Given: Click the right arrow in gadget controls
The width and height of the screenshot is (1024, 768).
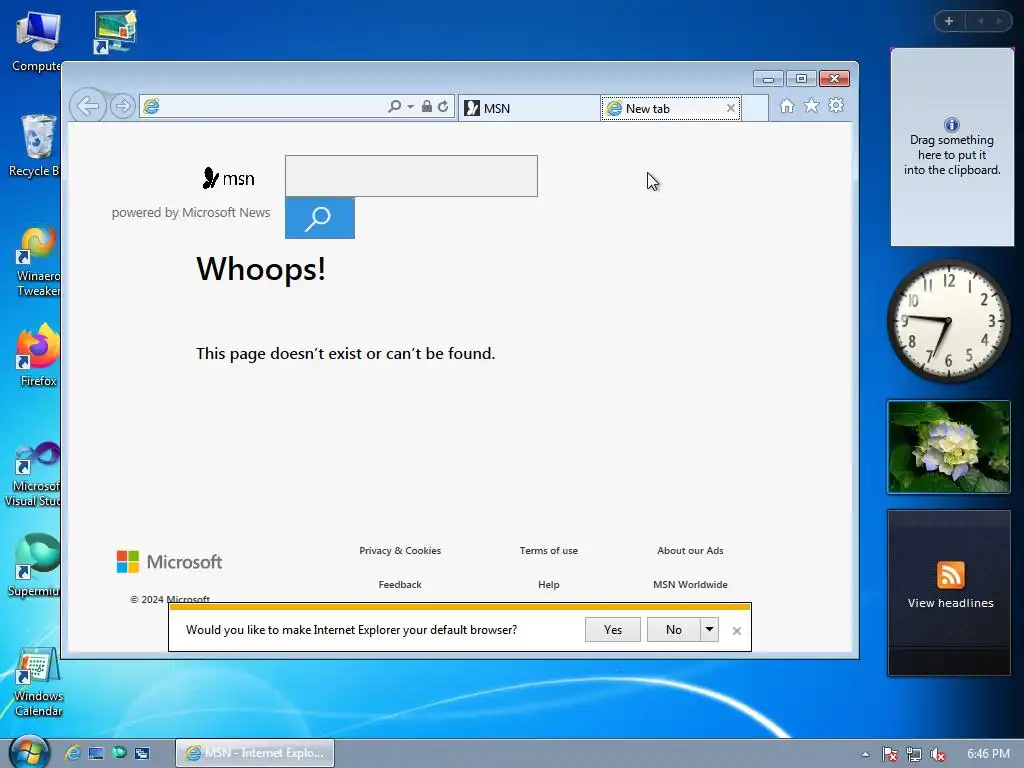Looking at the screenshot, I should pyautogui.click(x=999, y=21).
